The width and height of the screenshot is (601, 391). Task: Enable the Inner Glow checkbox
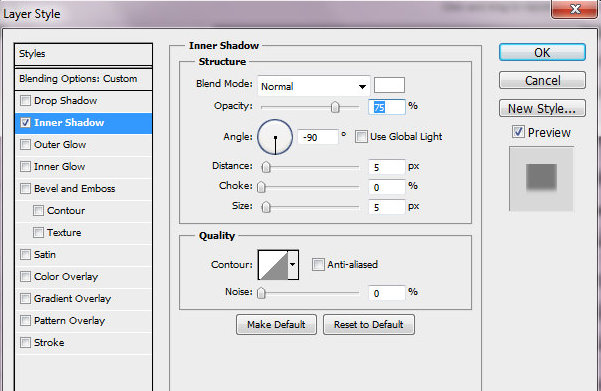(x=25, y=167)
